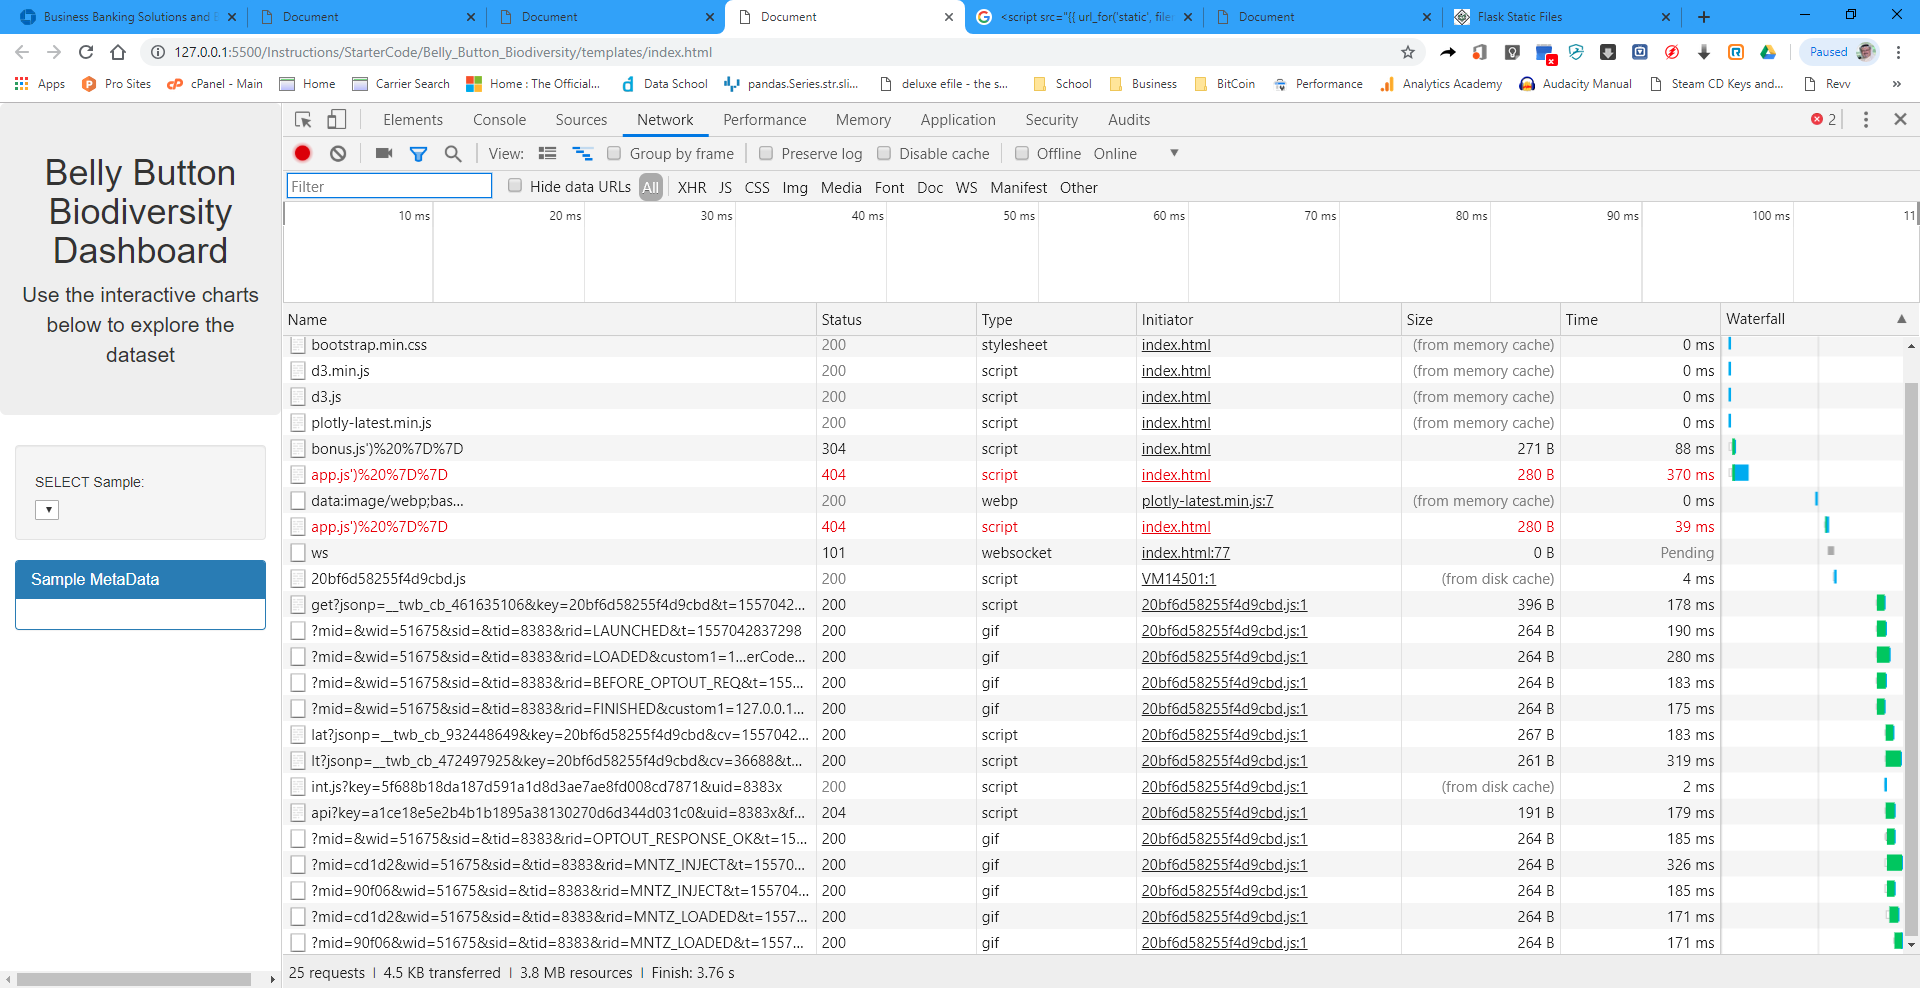Image resolution: width=1920 pixels, height=988 pixels.
Task: Stop recording network log
Action: (x=302, y=153)
